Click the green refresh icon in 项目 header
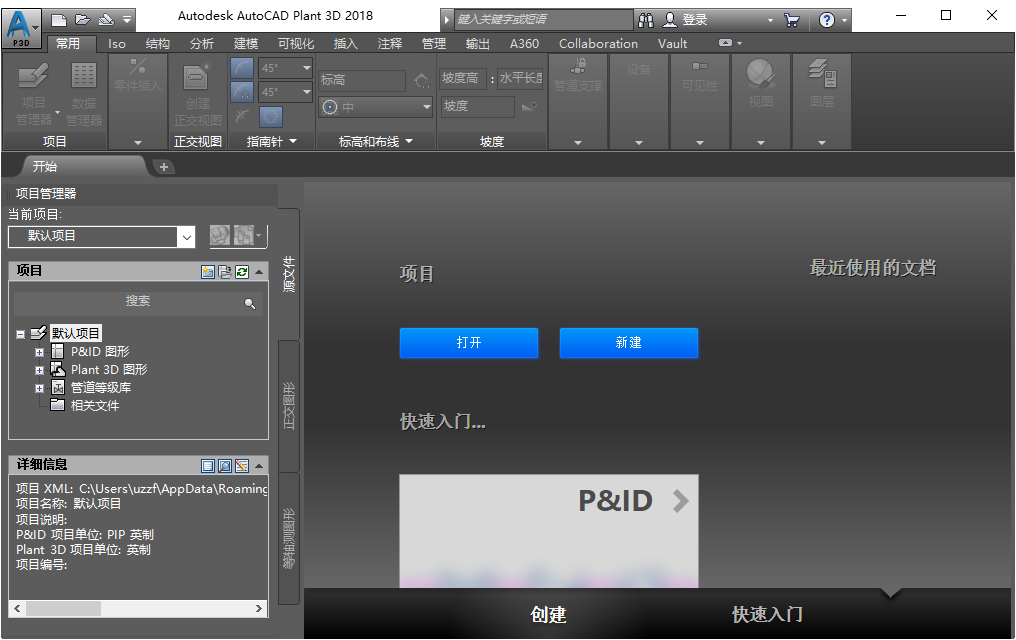 tap(242, 272)
